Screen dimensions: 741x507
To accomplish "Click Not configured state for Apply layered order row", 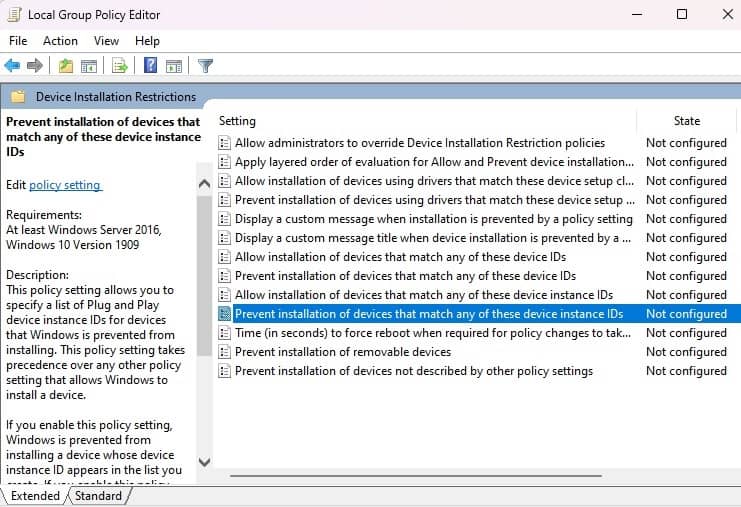I will (x=686, y=162).
